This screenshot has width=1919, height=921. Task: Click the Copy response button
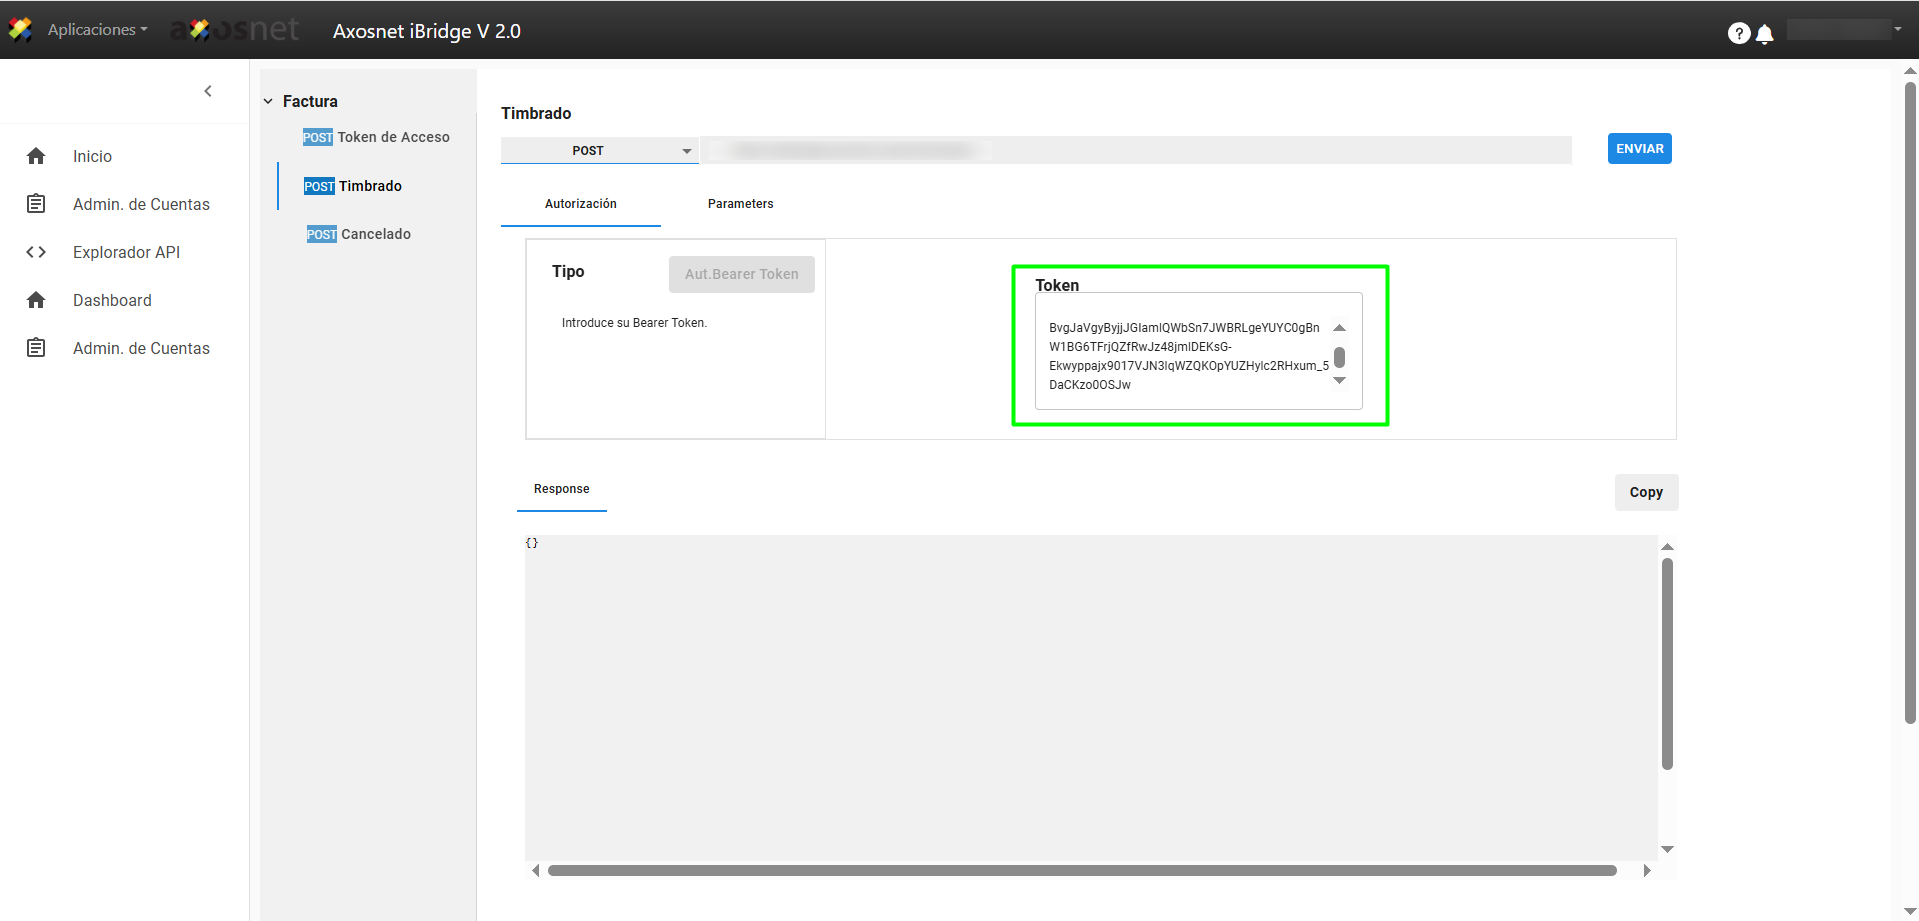click(x=1645, y=492)
